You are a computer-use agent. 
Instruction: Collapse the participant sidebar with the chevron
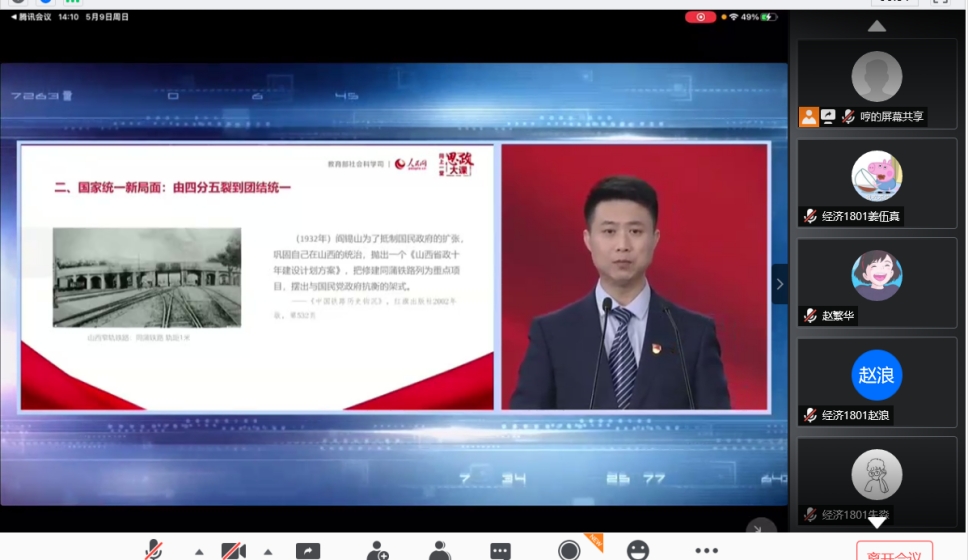[780, 284]
